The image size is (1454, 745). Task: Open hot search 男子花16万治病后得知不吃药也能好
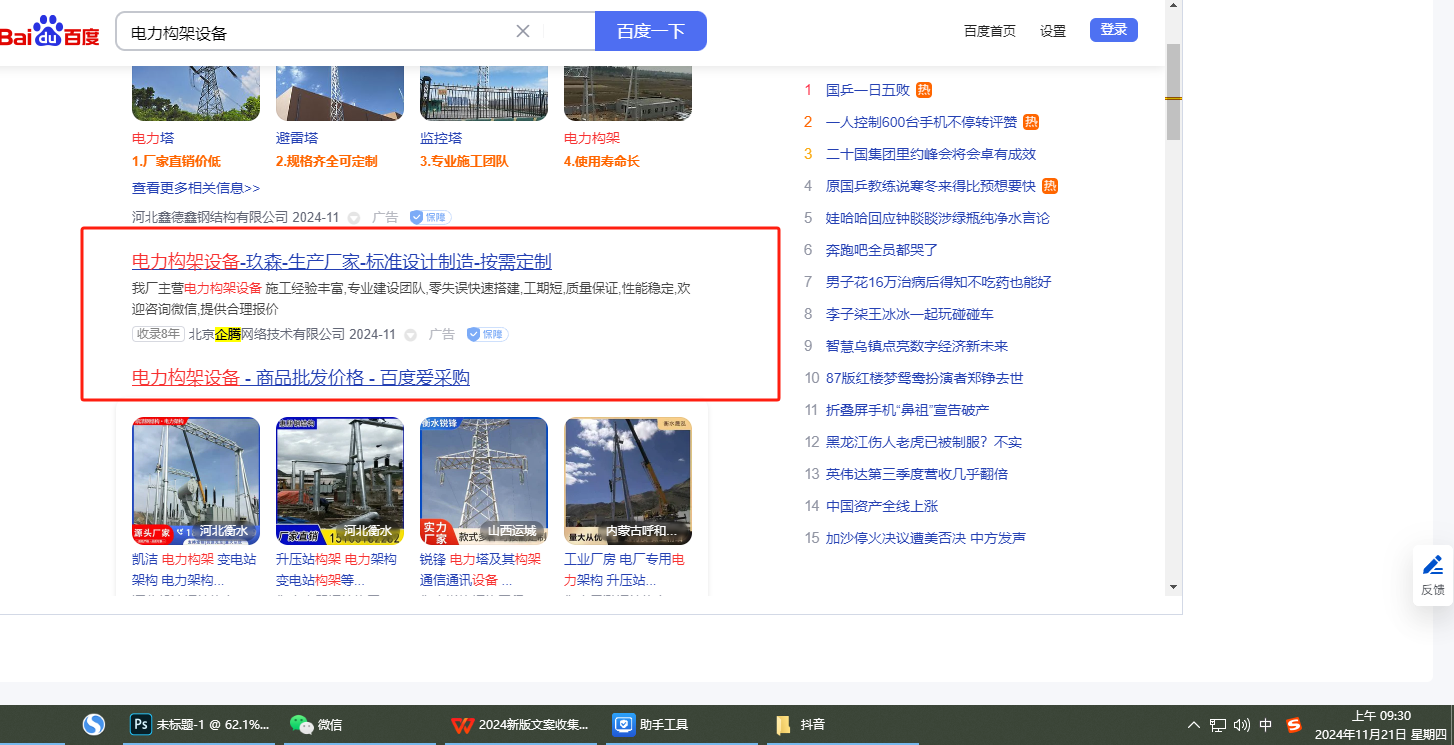pos(939,282)
